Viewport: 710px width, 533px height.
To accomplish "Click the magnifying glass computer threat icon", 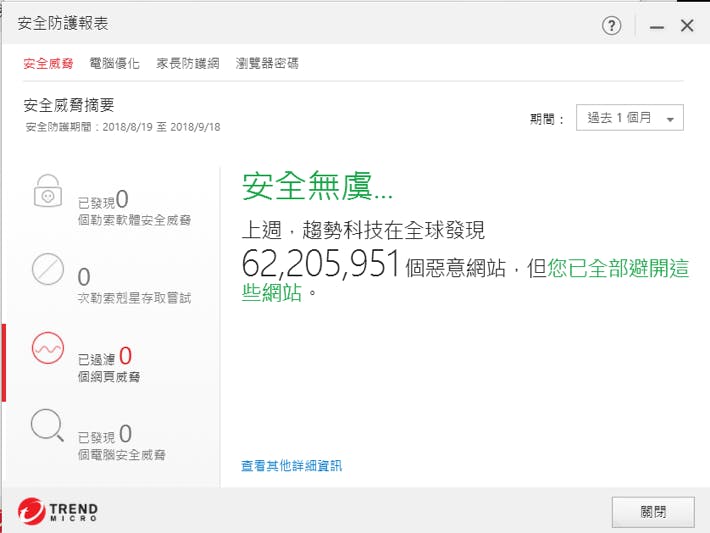I will point(47,426).
